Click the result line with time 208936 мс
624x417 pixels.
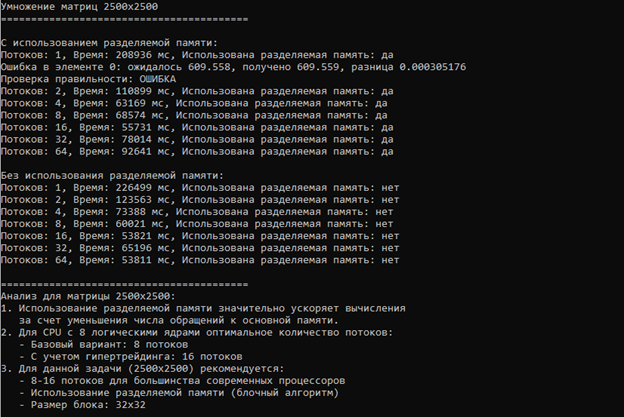point(197,55)
